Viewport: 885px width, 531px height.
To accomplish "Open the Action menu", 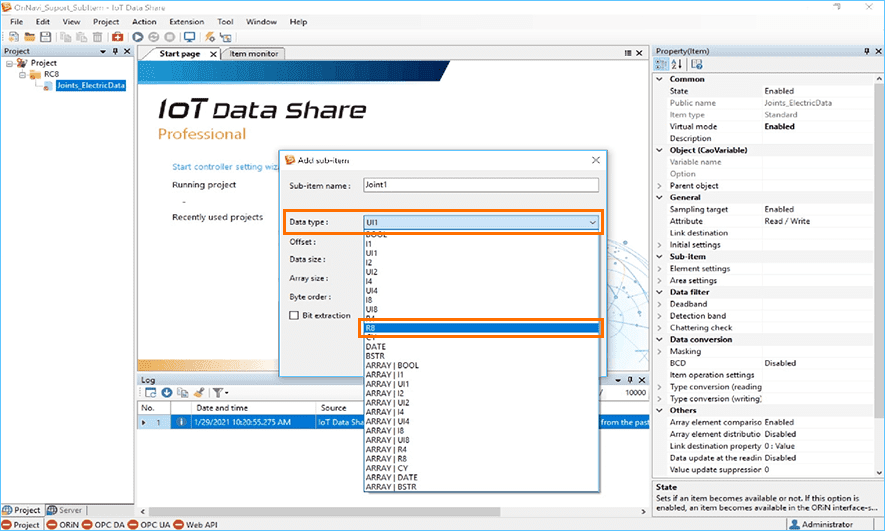I will click(144, 22).
